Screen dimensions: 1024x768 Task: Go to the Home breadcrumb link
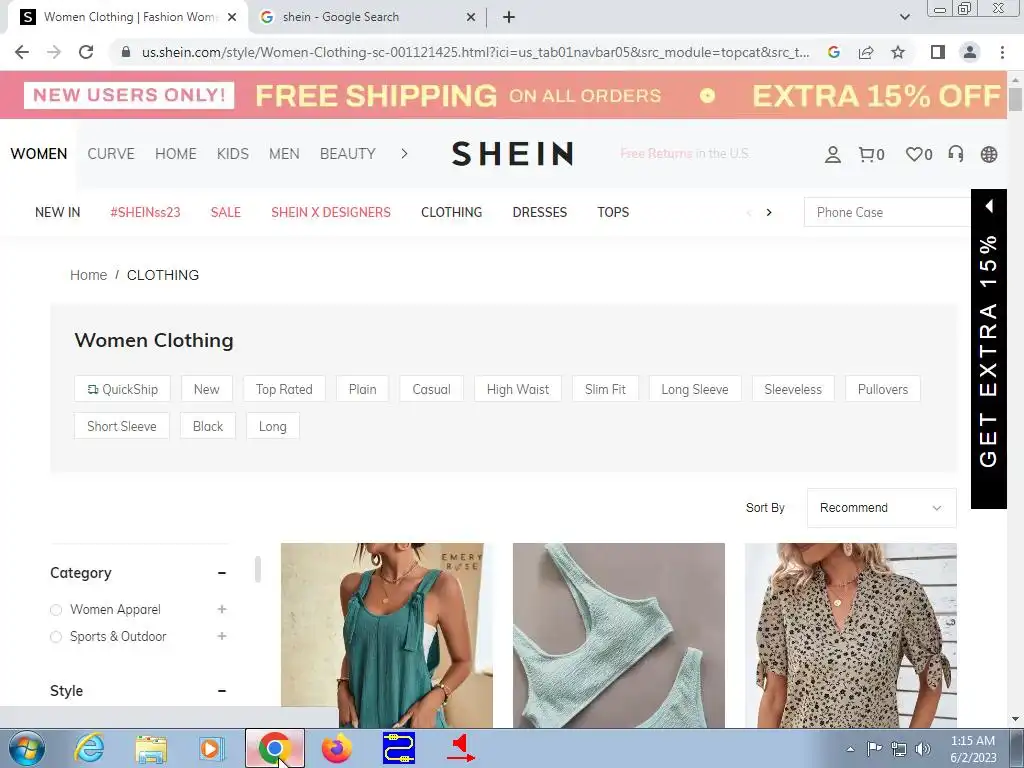pyautogui.click(x=88, y=275)
